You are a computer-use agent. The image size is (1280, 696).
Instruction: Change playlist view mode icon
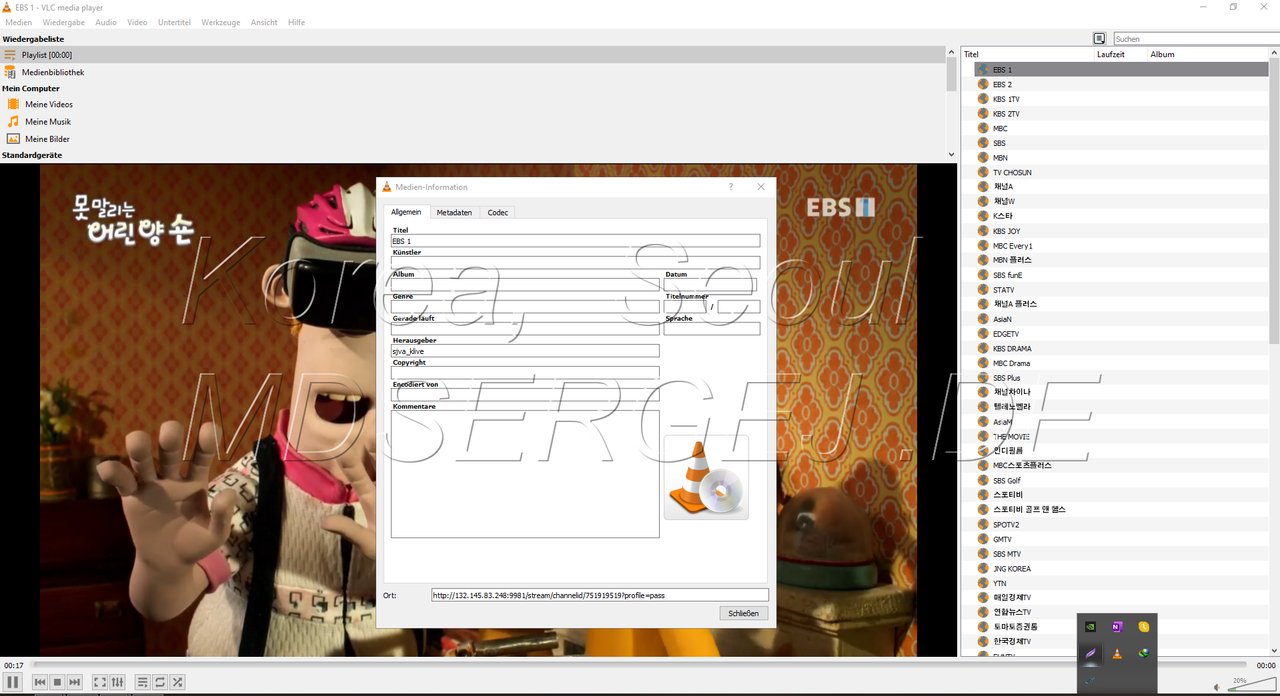[x=1100, y=38]
